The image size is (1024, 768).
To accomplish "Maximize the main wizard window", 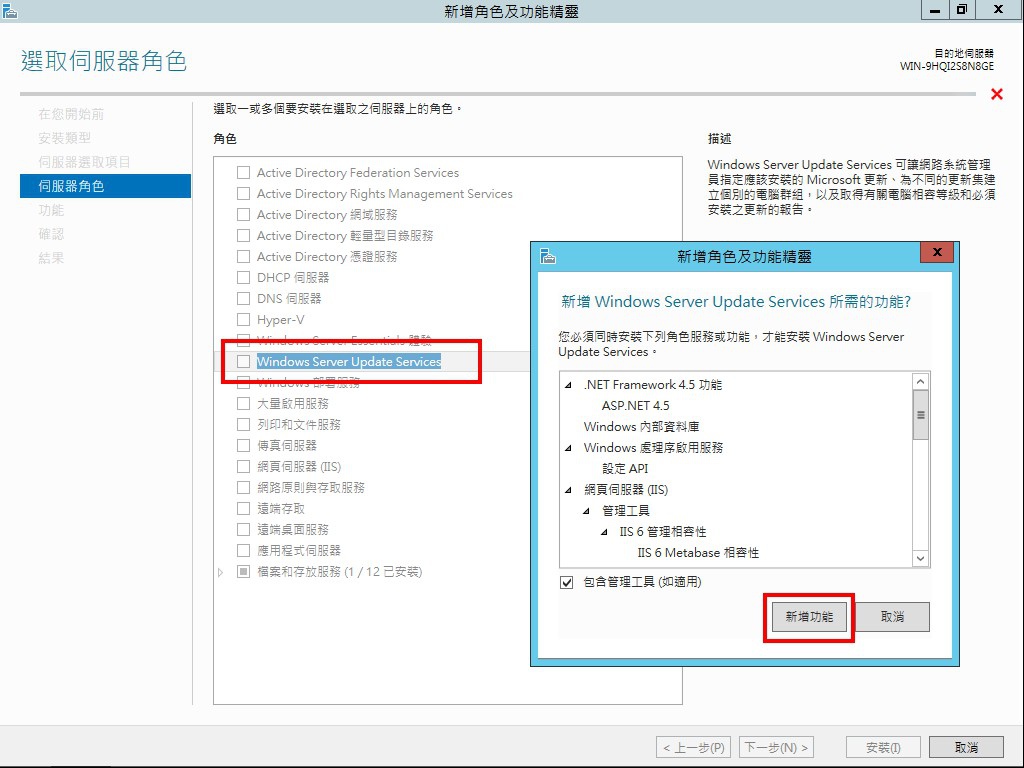I will point(963,10).
